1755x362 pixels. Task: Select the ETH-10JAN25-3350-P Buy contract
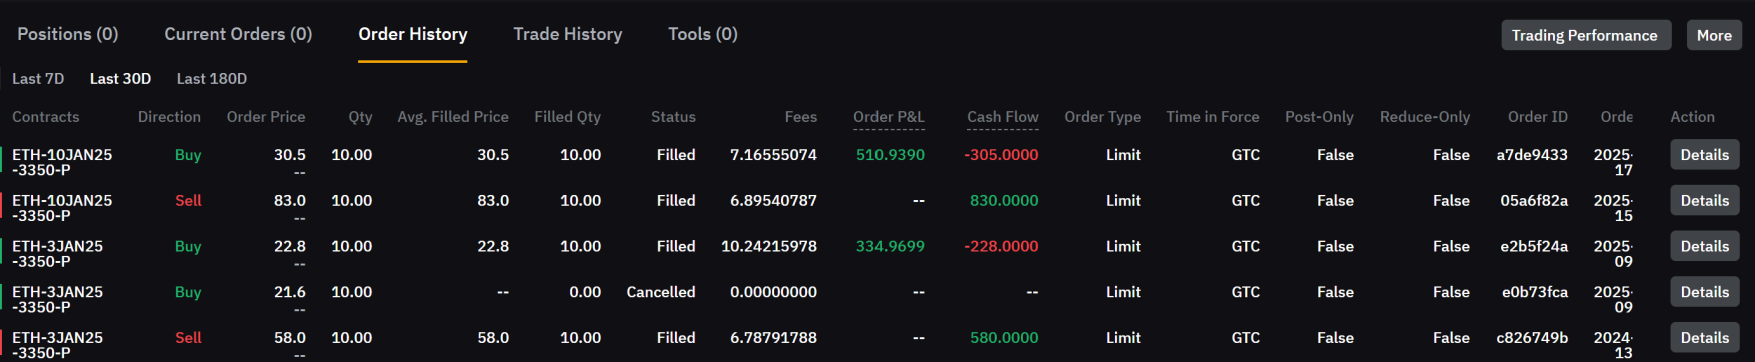point(62,162)
